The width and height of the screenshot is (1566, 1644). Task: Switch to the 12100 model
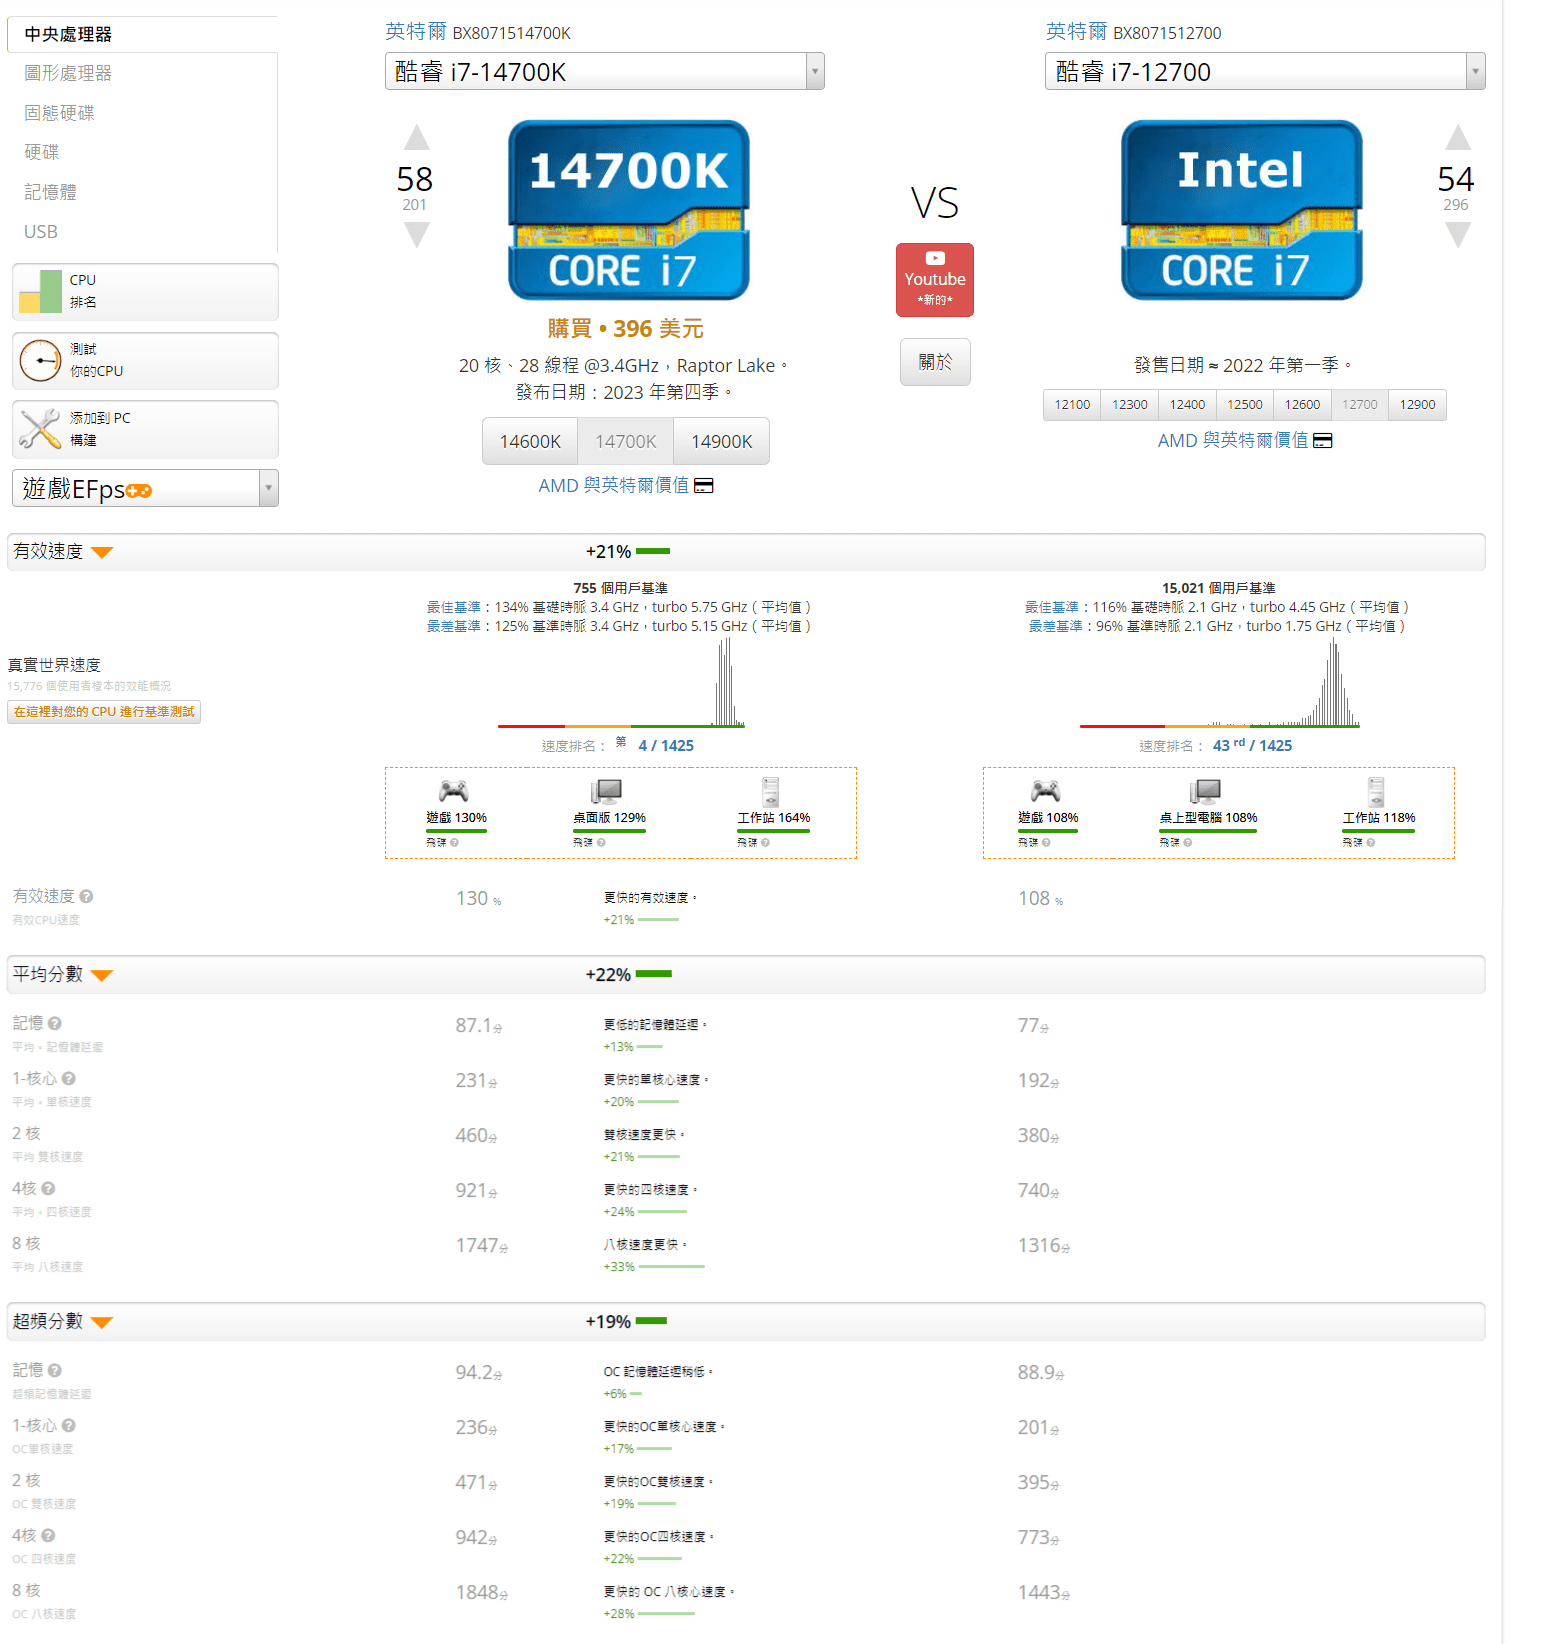1072,405
